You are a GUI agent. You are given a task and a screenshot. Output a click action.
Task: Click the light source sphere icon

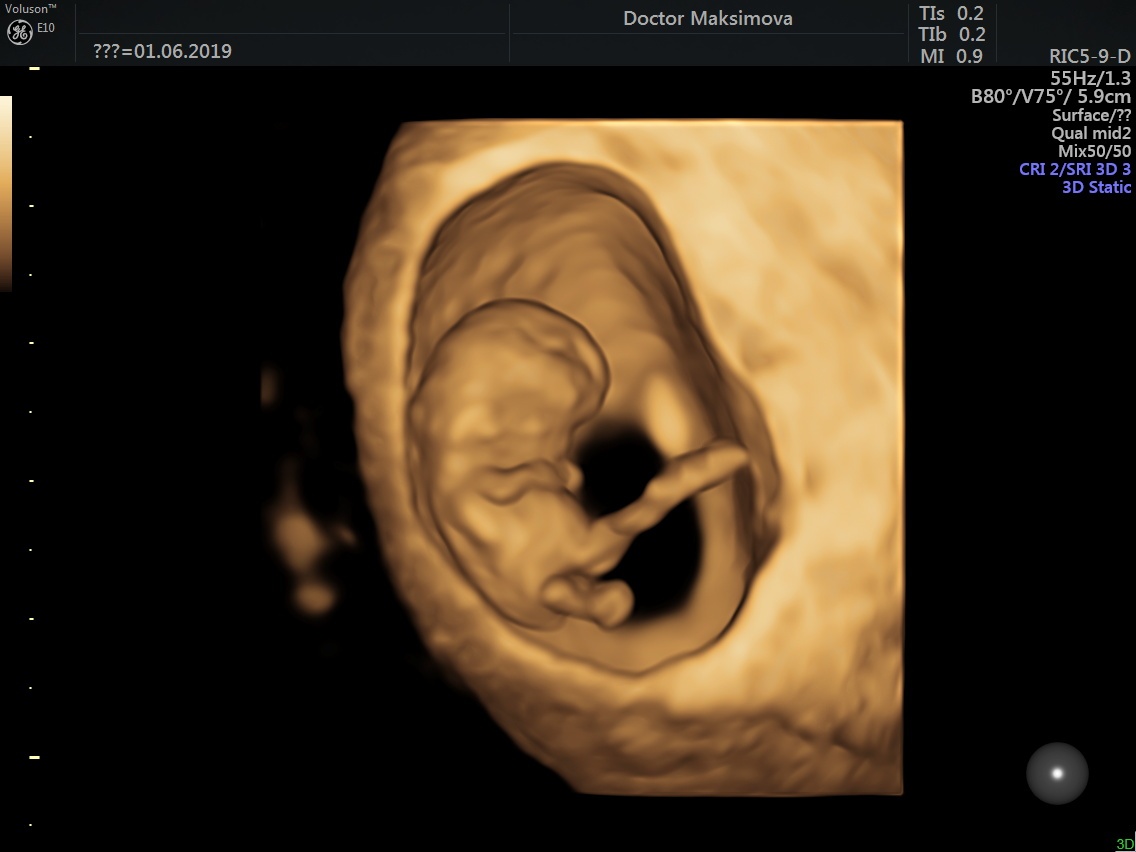pos(1057,773)
